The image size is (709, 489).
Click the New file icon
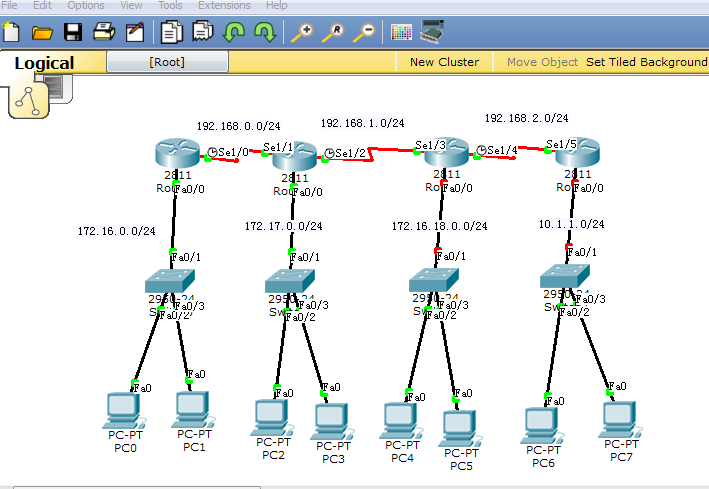point(11,32)
